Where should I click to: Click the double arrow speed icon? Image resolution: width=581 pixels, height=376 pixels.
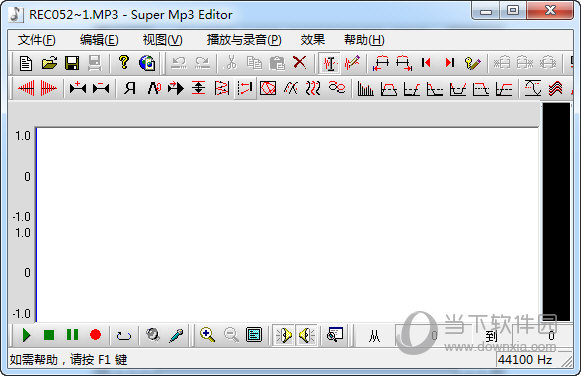(175, 88)
